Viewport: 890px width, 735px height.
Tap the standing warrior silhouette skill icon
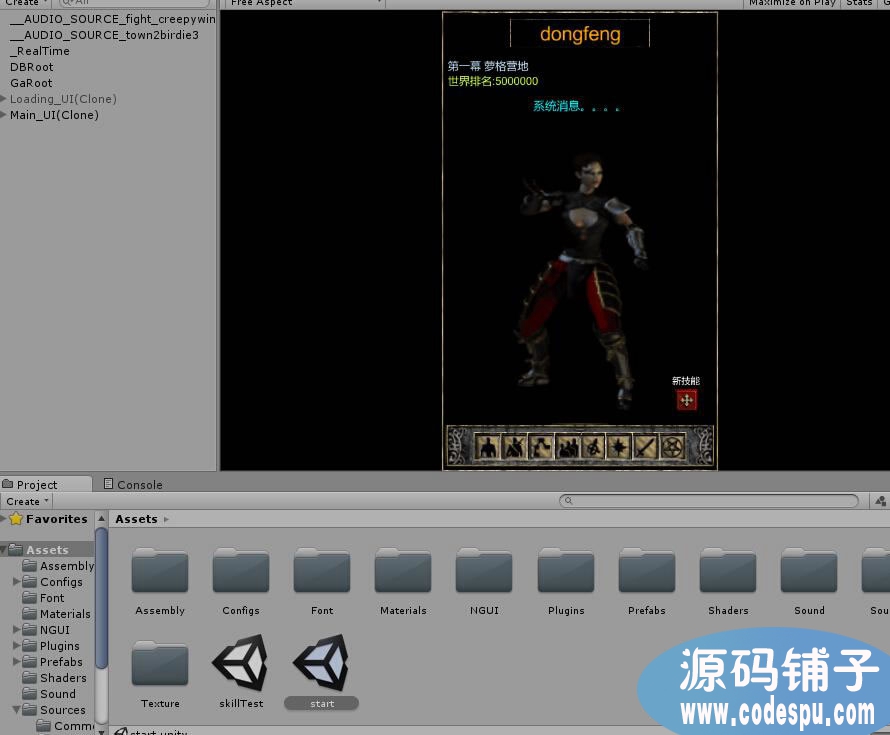[x=487, y=447]
